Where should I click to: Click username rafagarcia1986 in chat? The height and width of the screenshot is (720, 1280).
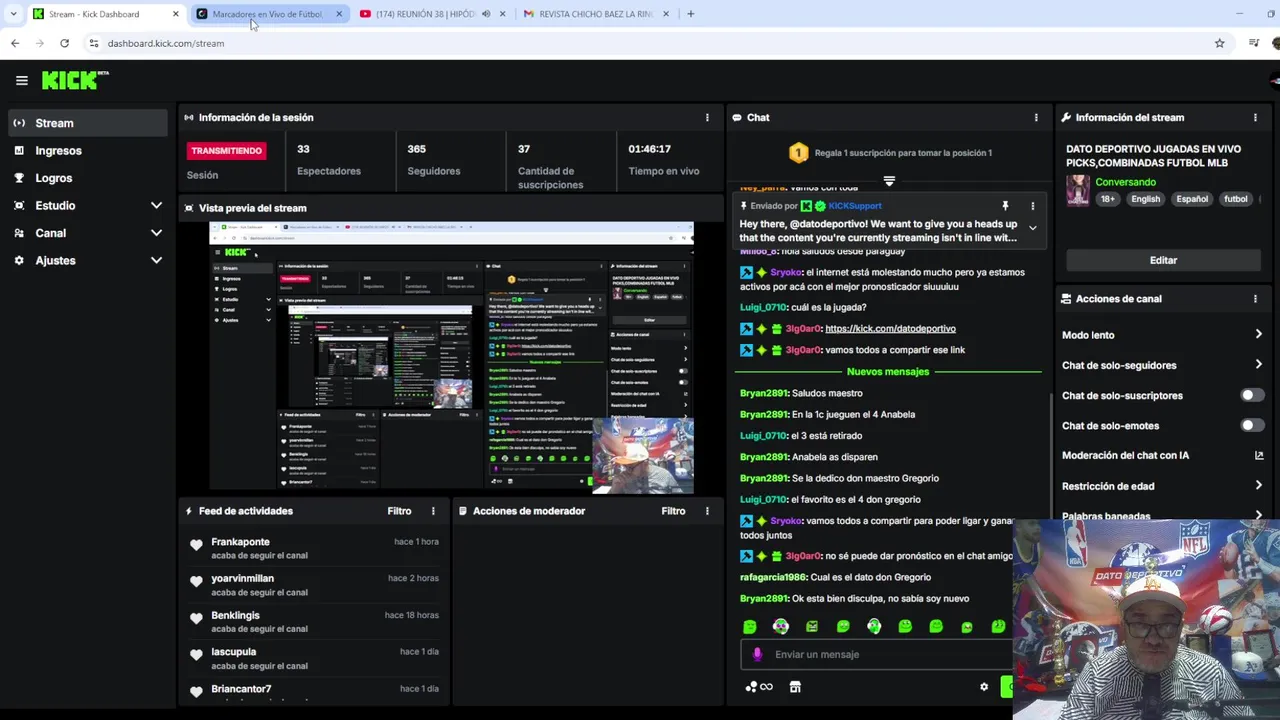coord(773,578)
